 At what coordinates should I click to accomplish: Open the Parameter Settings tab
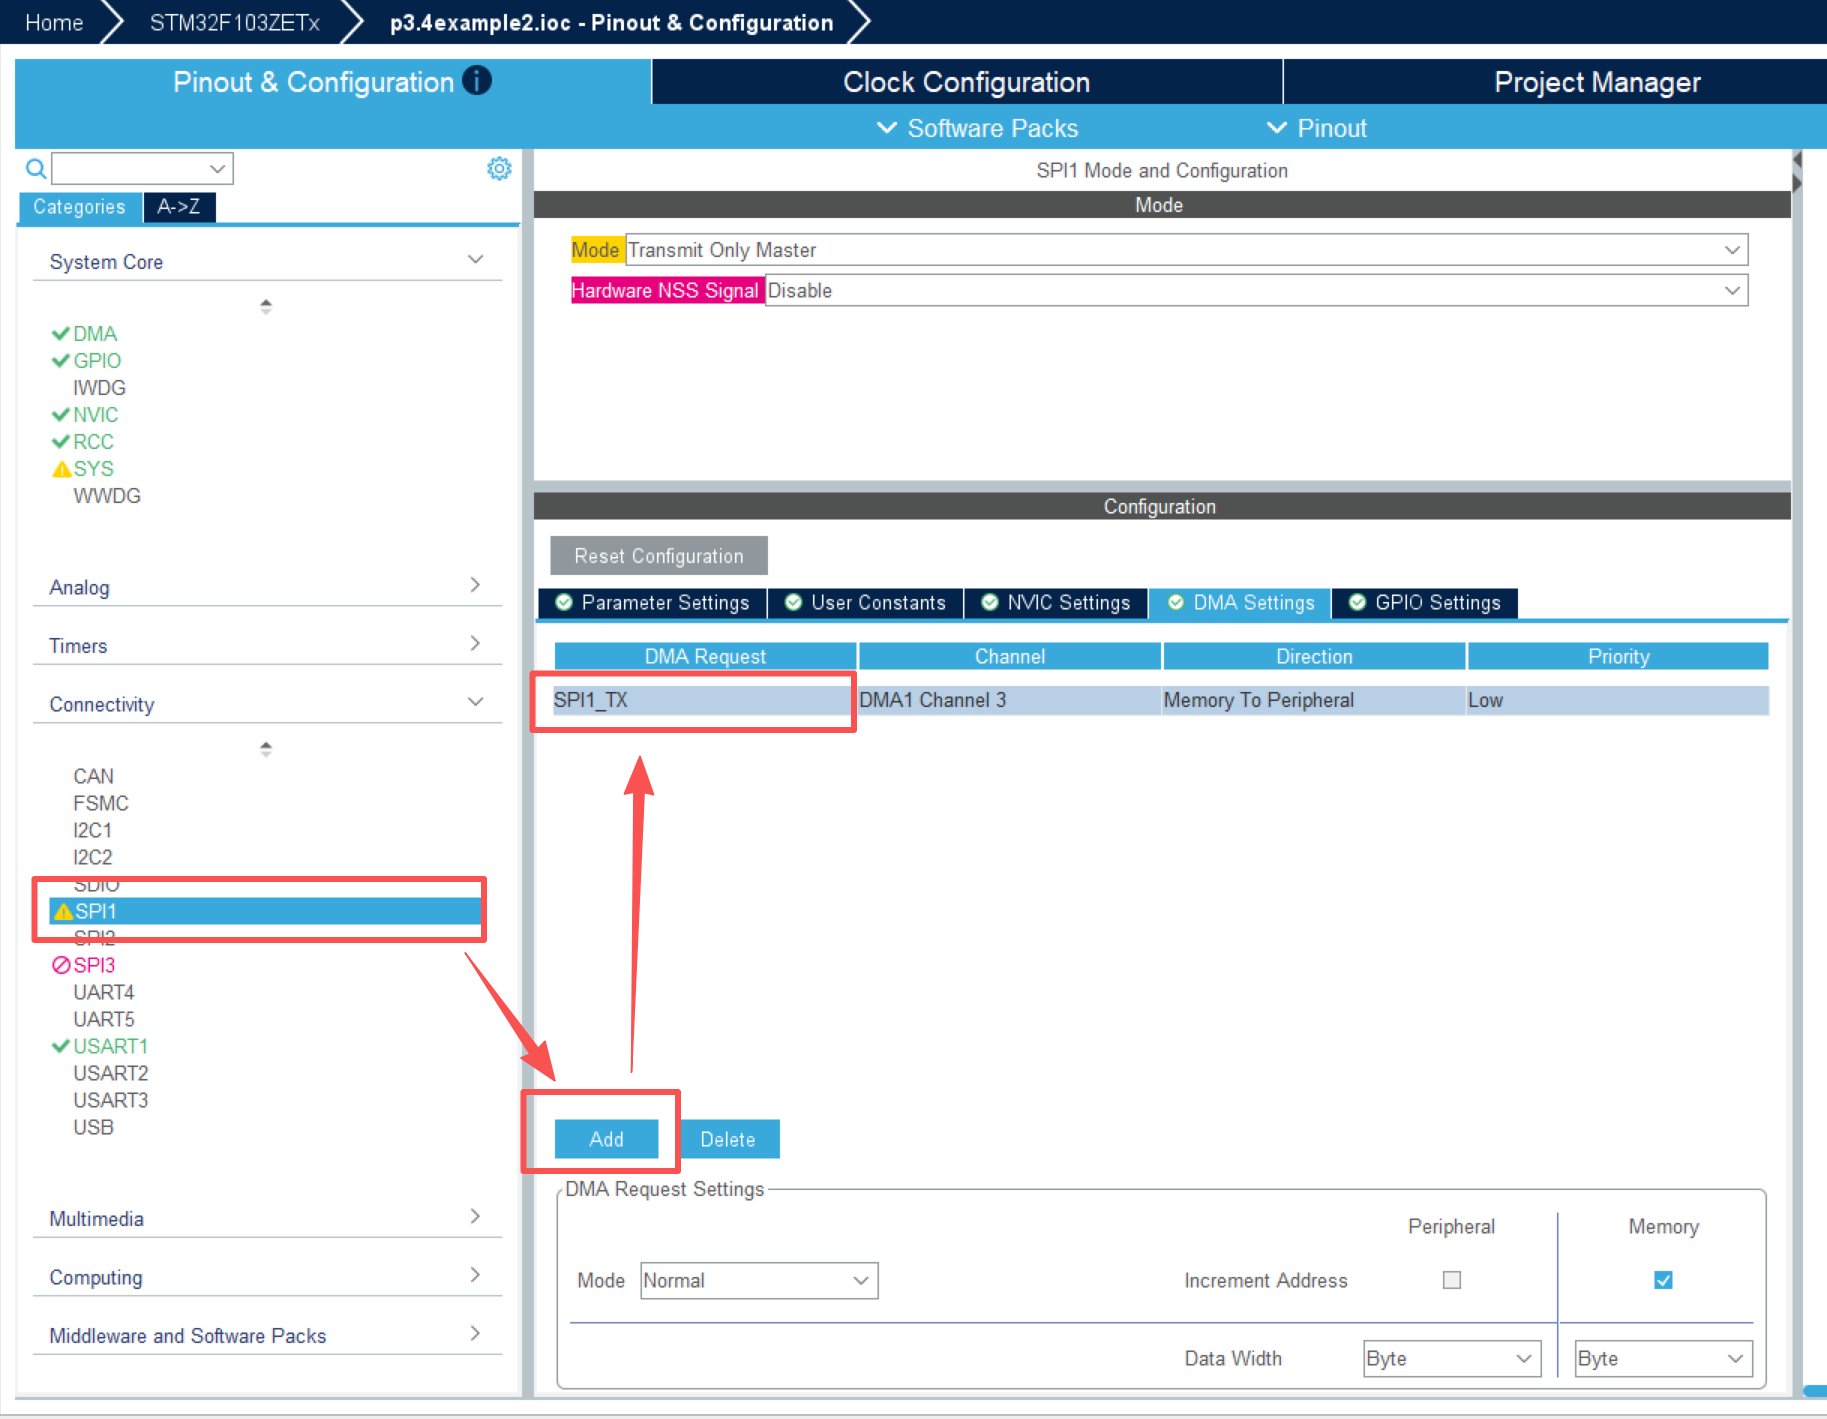(653, 603)
